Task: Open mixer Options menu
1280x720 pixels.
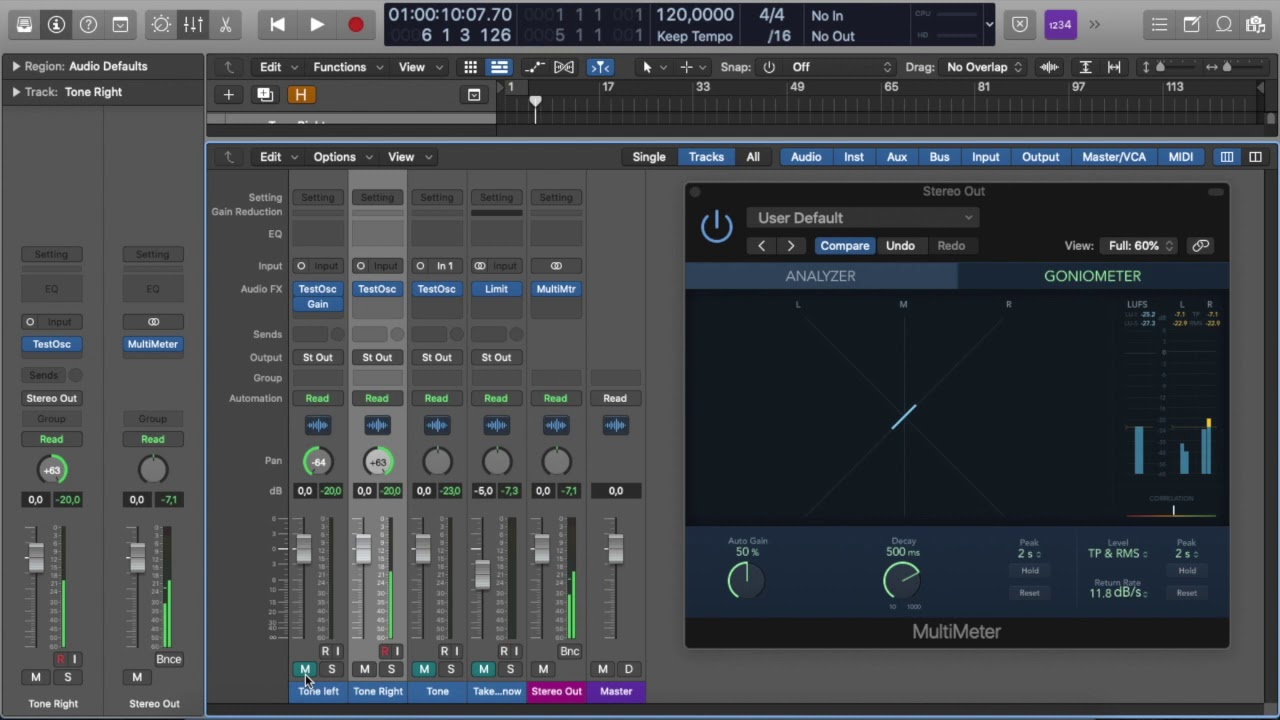Action: coord(342,157)
